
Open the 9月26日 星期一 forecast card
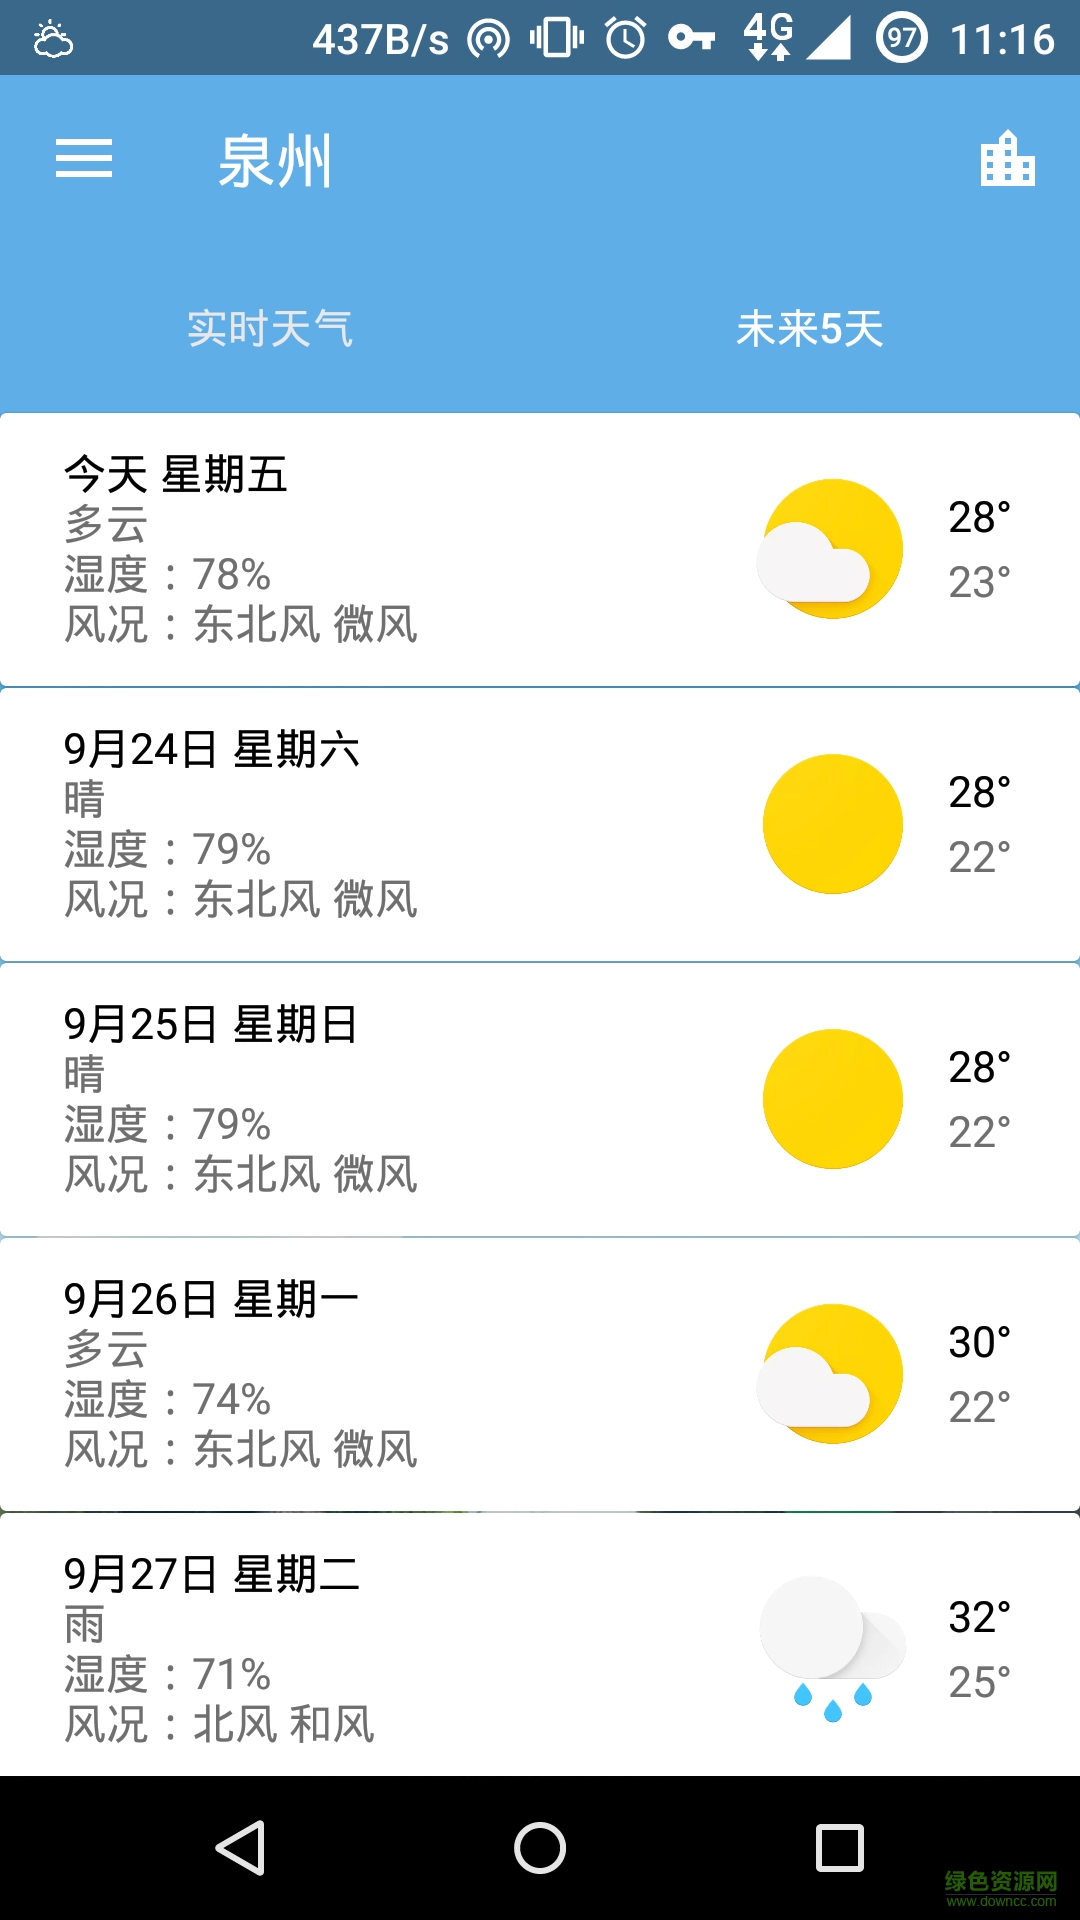(400, 1374)
